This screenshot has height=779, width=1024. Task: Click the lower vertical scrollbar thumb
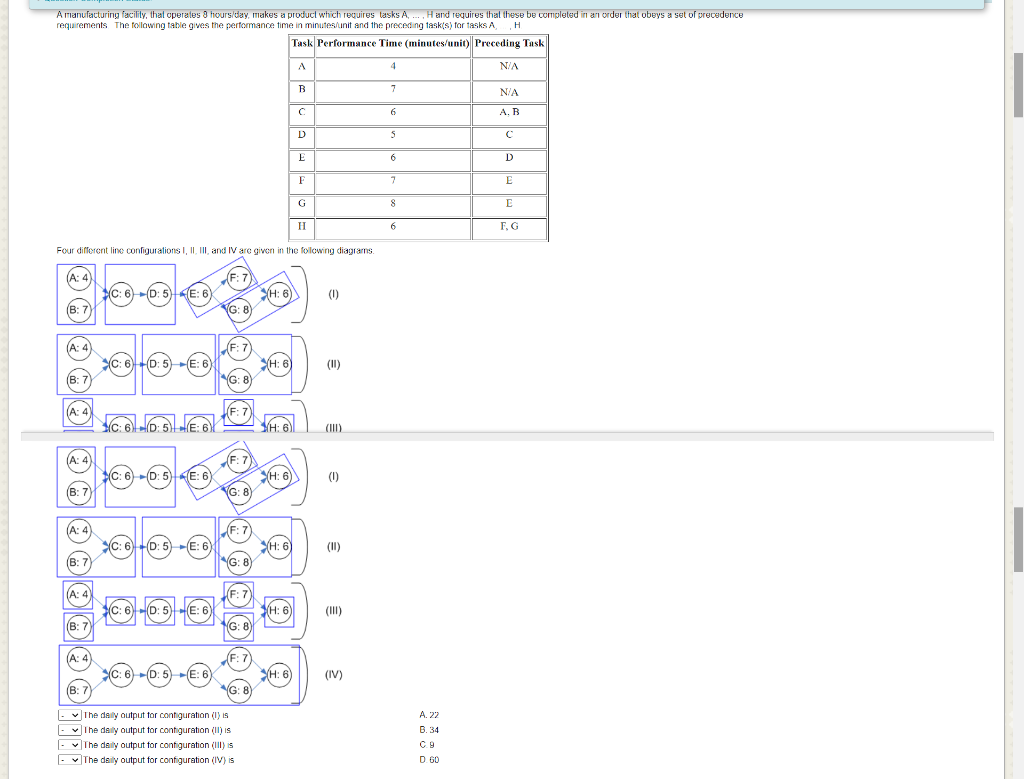[1018, 539]
